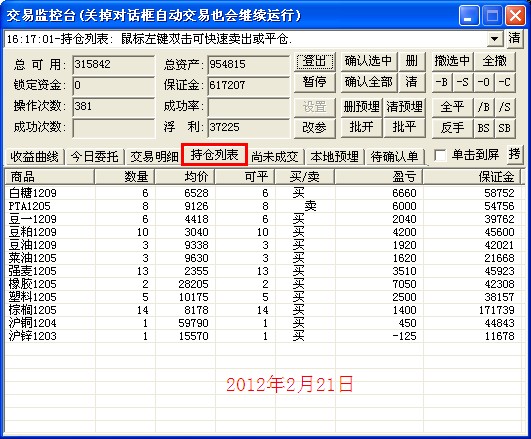The width and height of the screenshot is (531, 439).
Task: Click the 暂停 pause button
Action: coord(315,82)
